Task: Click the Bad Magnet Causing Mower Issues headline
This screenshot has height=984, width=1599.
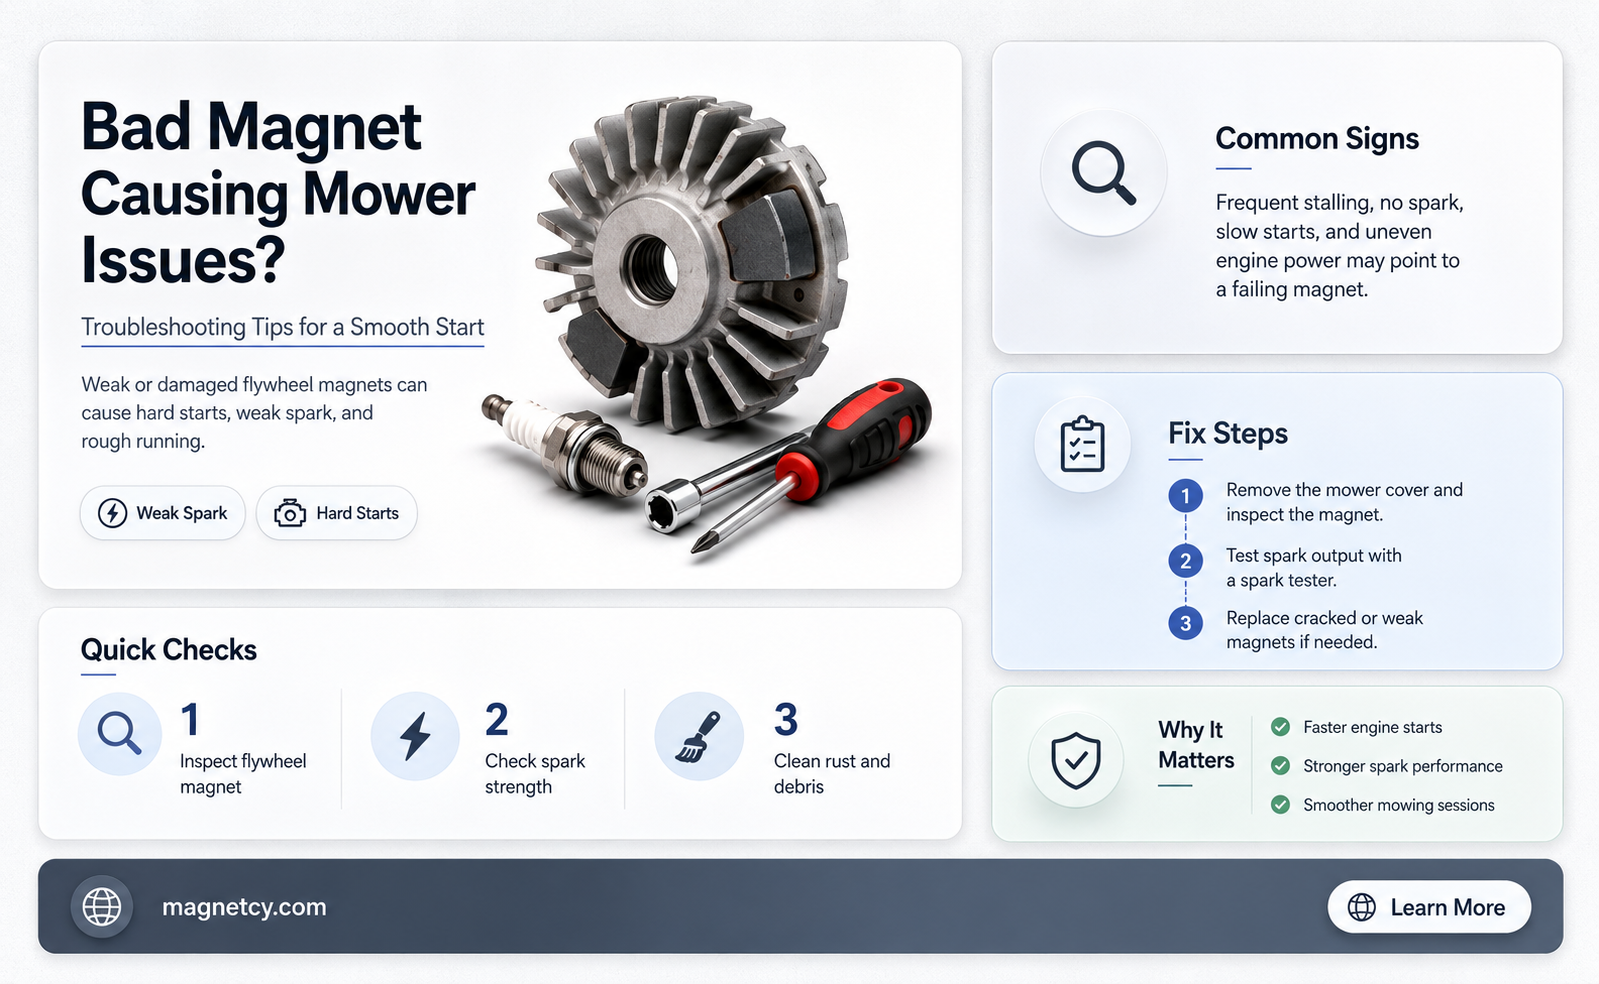Action: (278, 193)
